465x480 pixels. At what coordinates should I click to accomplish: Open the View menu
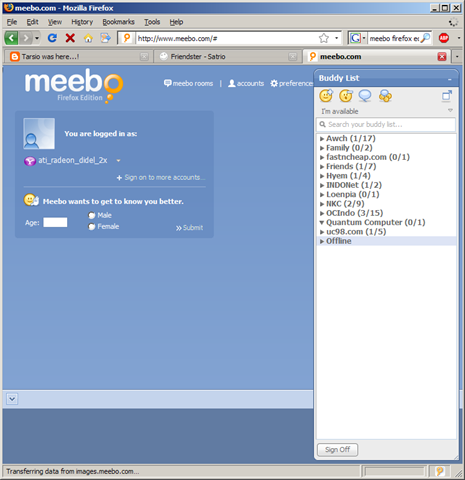[55, 22]
